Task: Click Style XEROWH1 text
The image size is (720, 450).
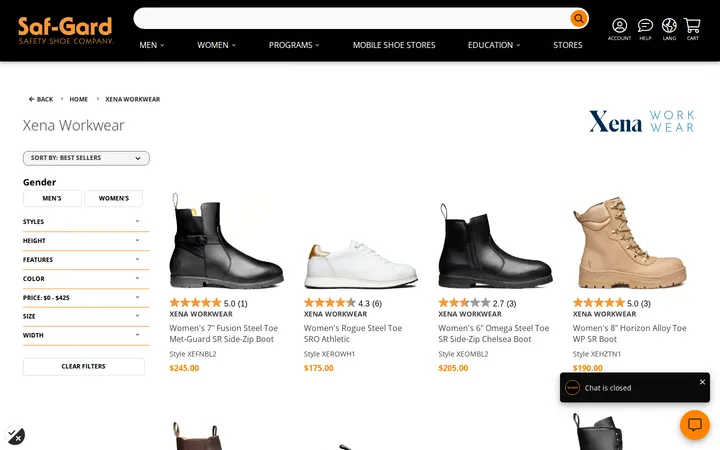Action: [x=329, y=354]
